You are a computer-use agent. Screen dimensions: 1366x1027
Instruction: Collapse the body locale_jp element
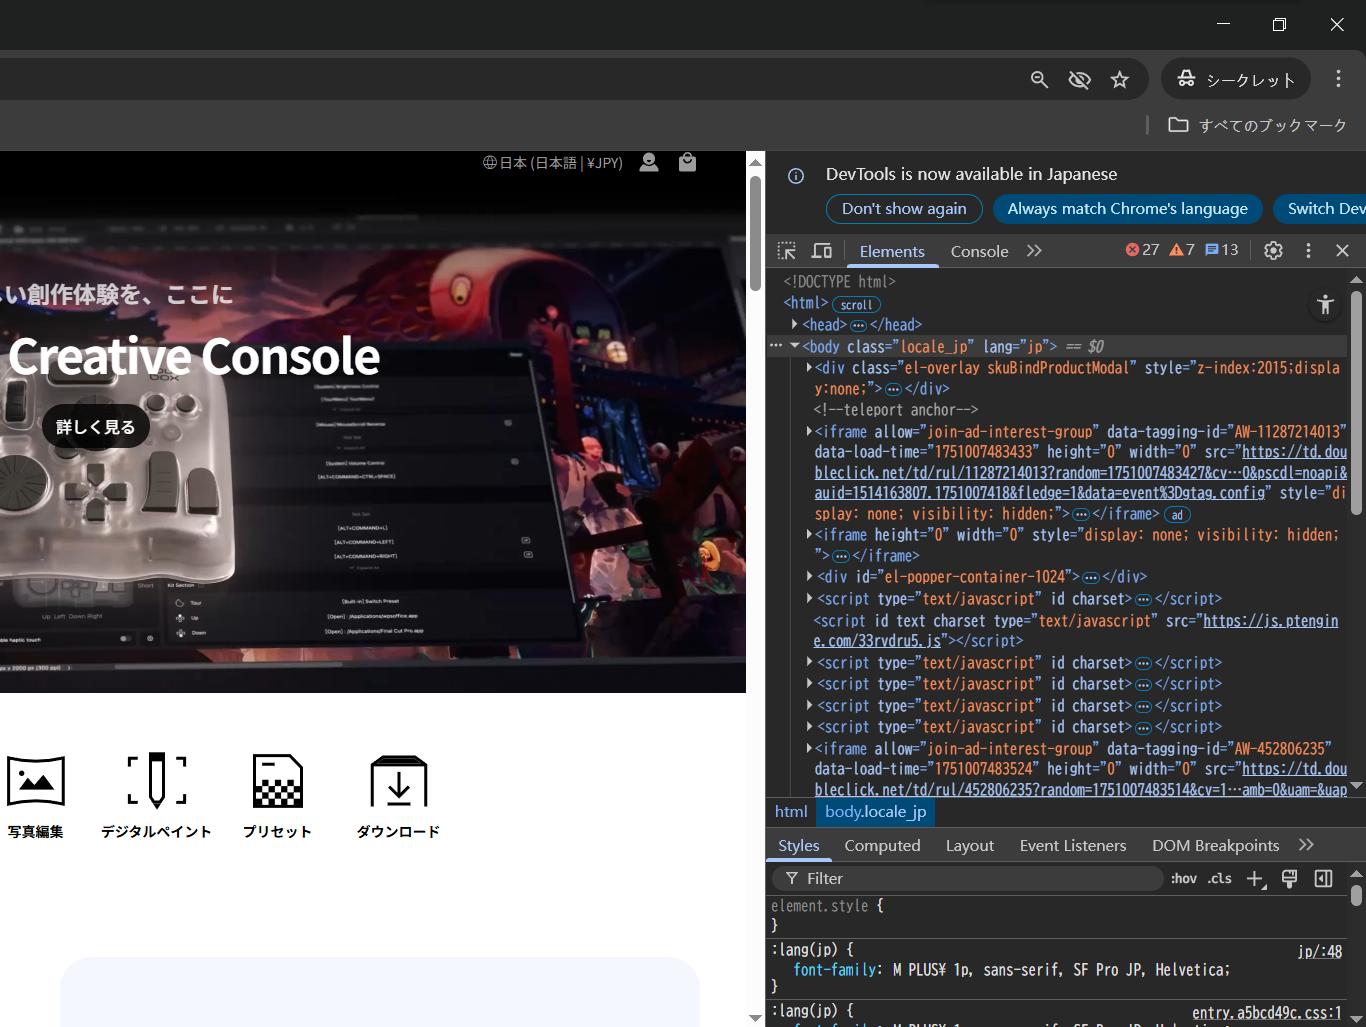[795, 346]
